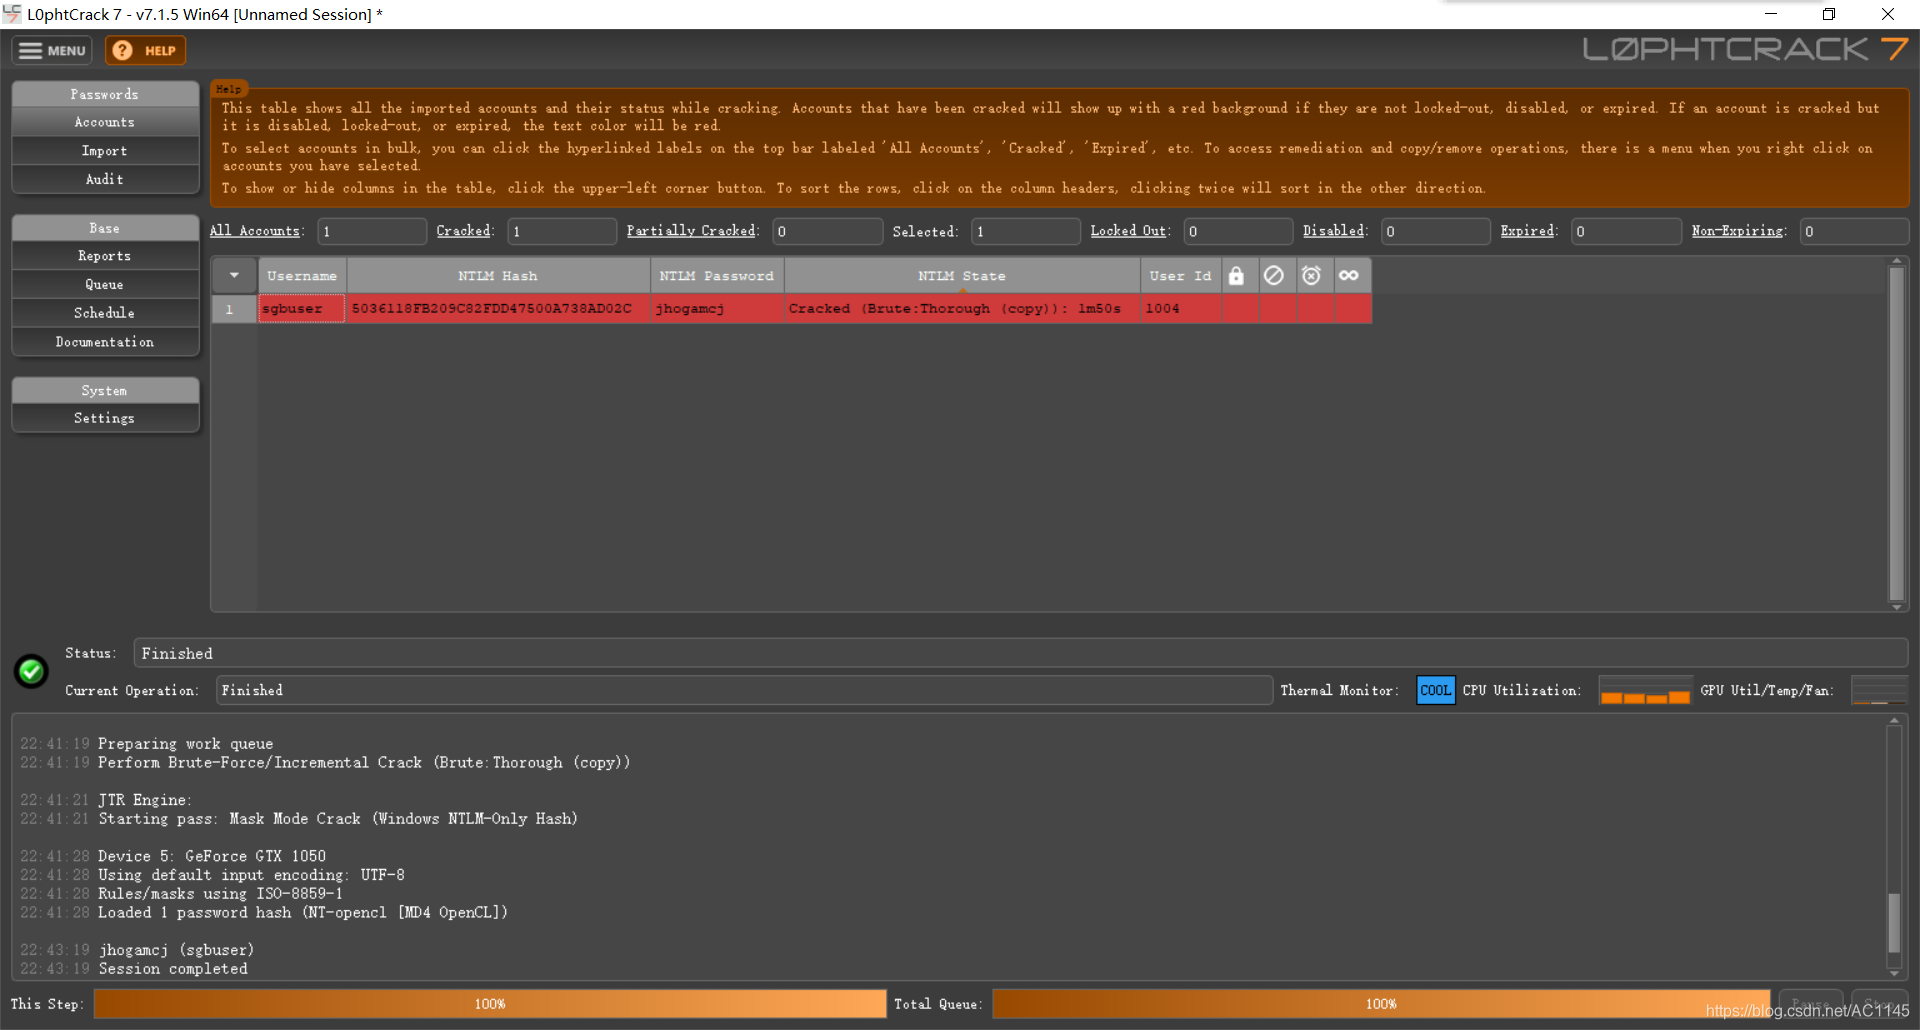Click the Cracked count field
The image size is (1920, 1030).
[x=562, y=231]
